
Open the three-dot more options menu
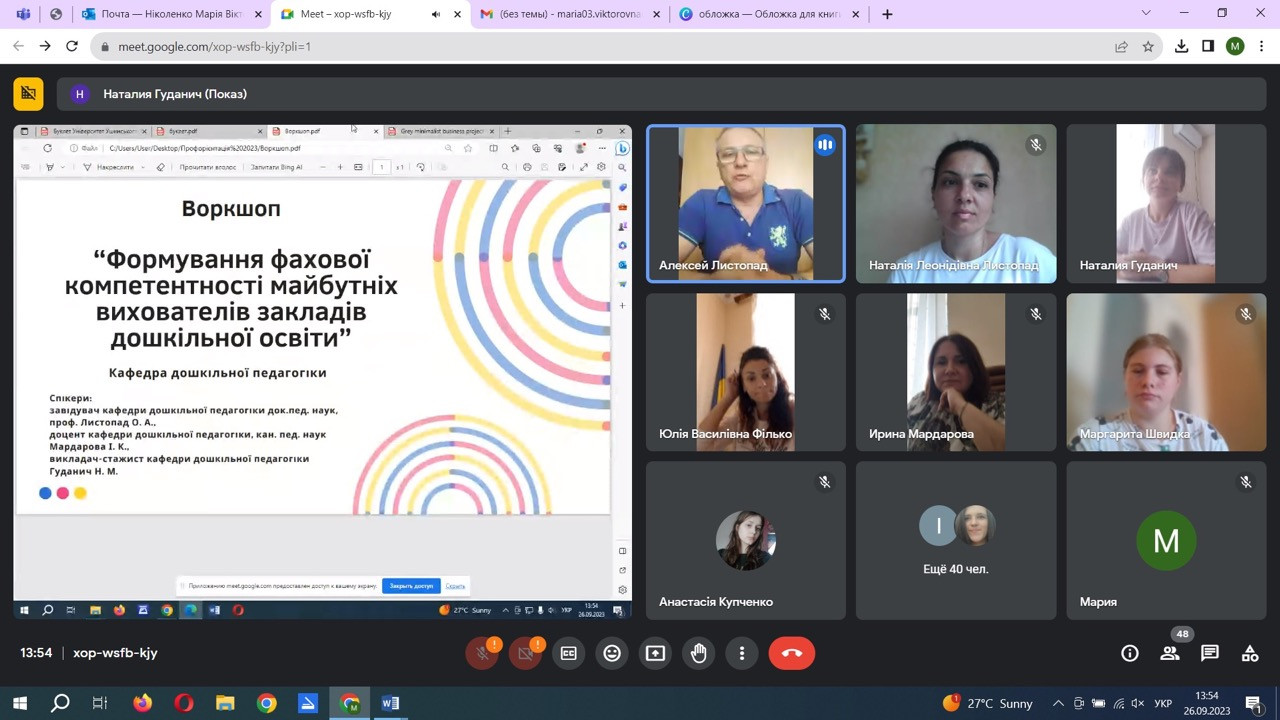tap(741, 653)
